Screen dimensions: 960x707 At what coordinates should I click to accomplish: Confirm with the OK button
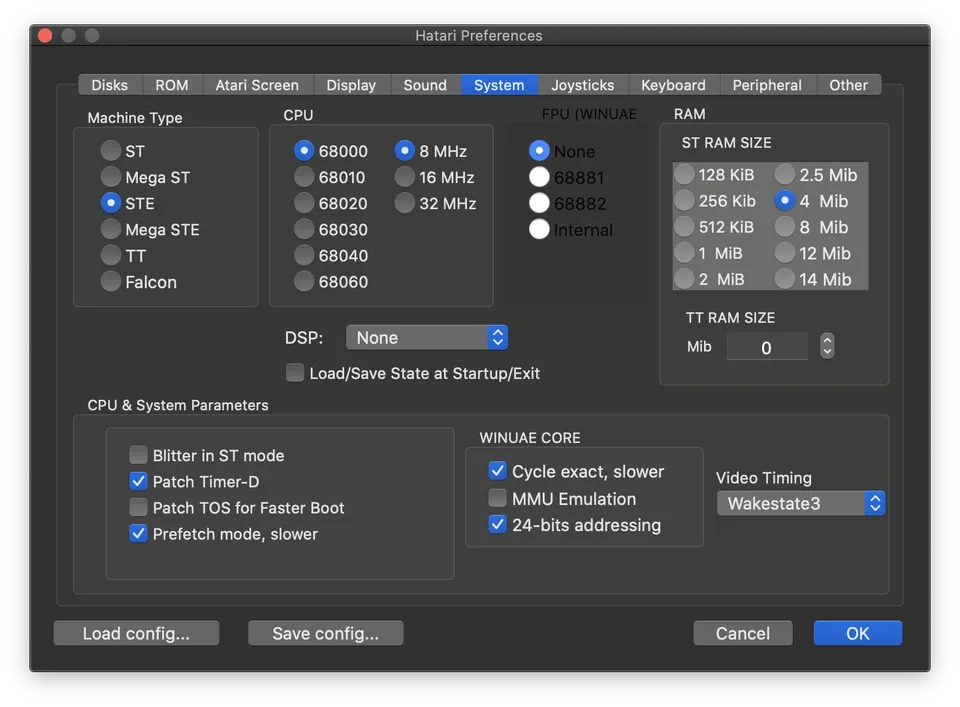pyautogui.click(x=858, y=633)
